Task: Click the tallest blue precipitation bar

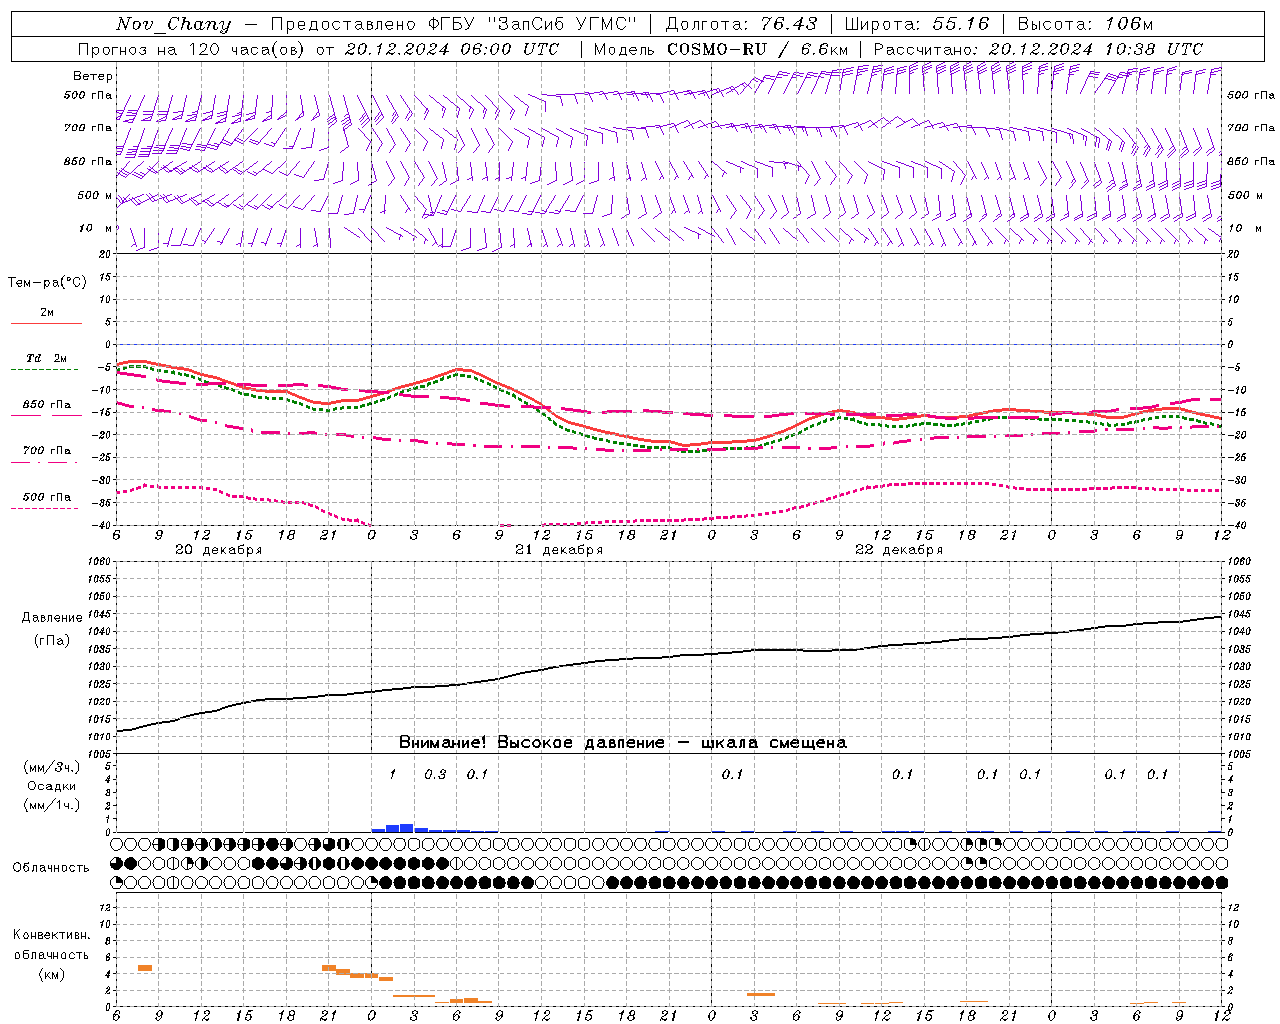Action: coord(407,827)
